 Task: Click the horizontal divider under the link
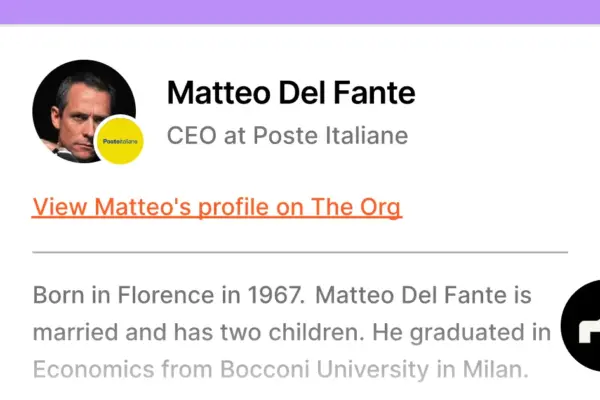pos(300,252)
